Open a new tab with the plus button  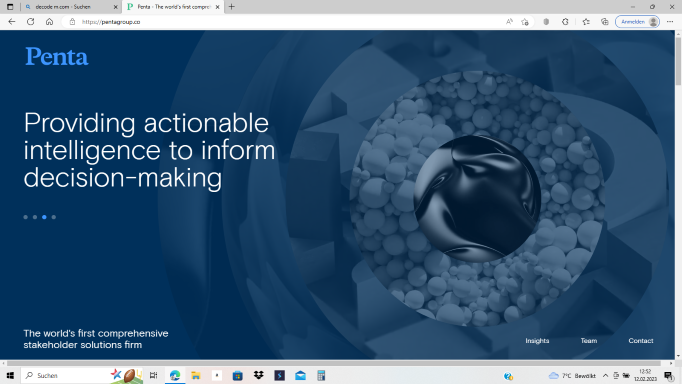(x=231, y=7)
